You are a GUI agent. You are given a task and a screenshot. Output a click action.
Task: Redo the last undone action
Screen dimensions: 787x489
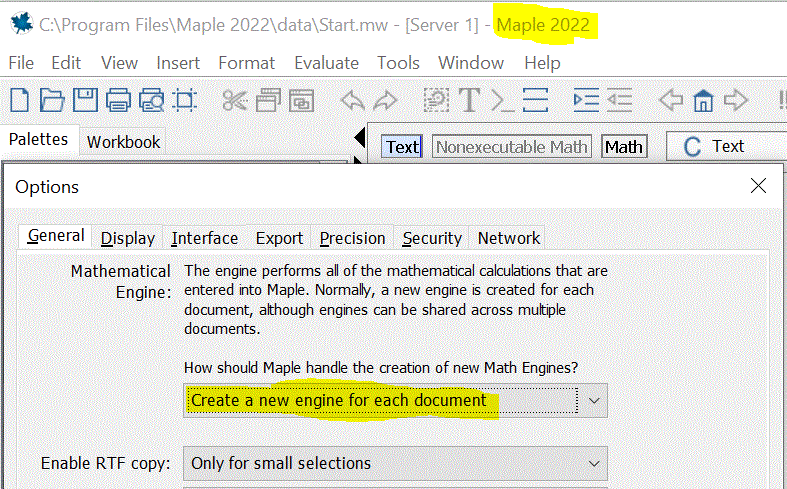385,100
